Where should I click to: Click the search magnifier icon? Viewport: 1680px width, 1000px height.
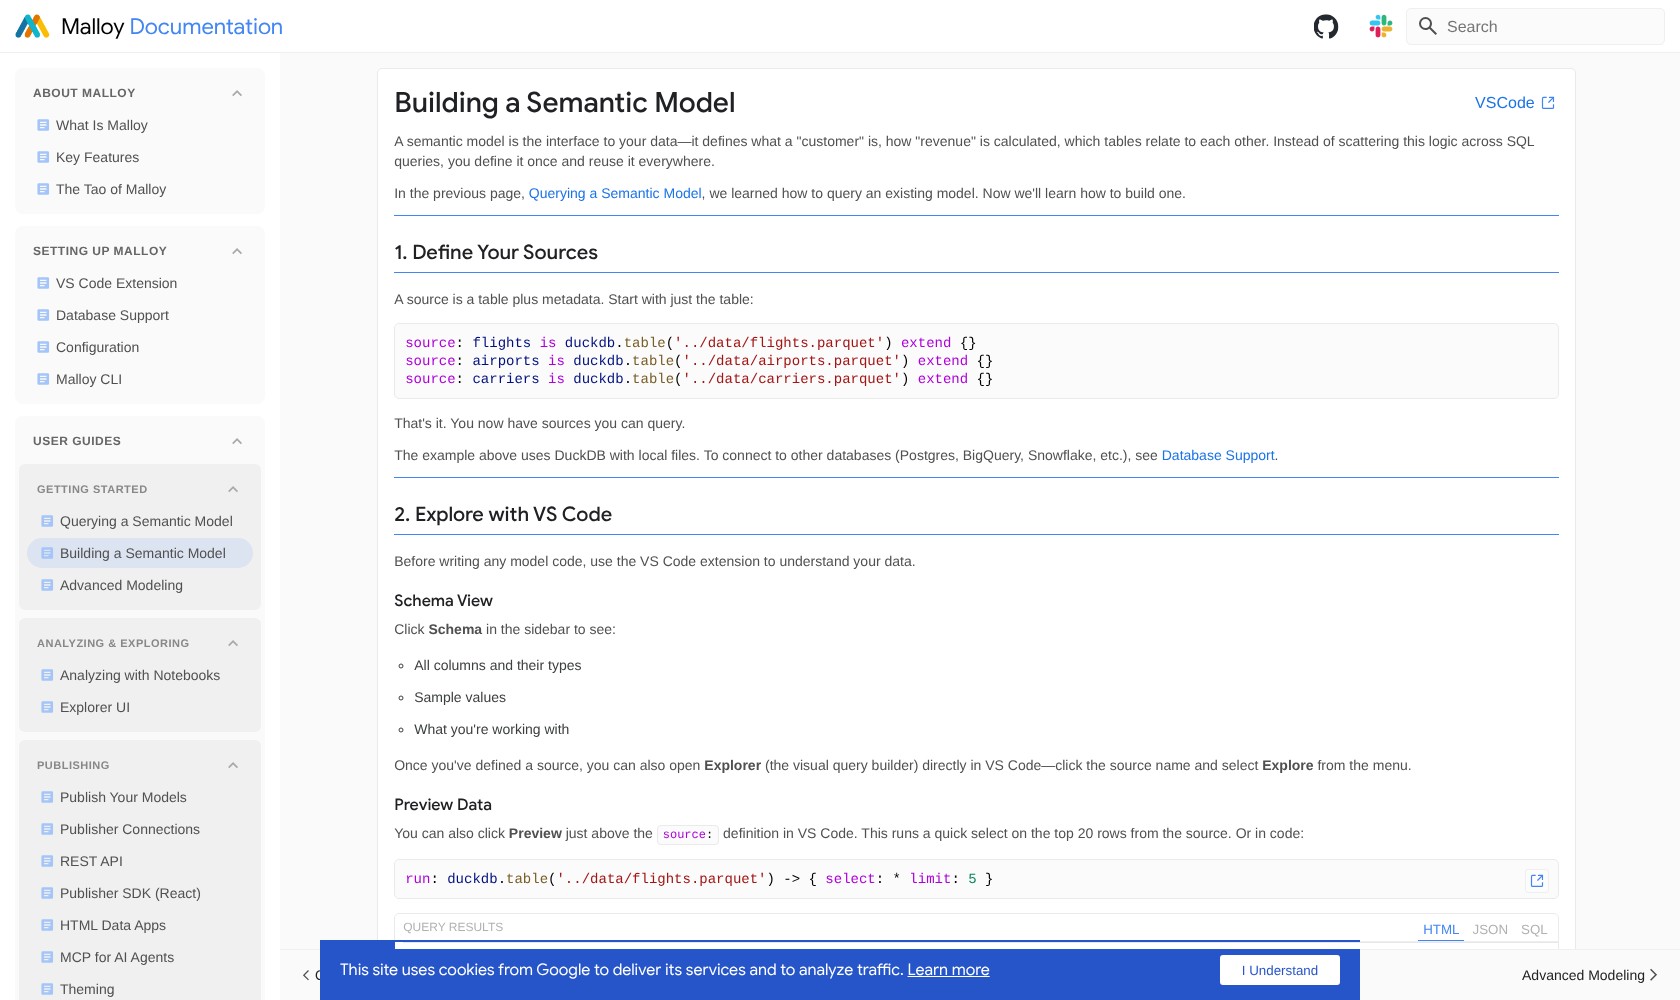point(1428,26)
